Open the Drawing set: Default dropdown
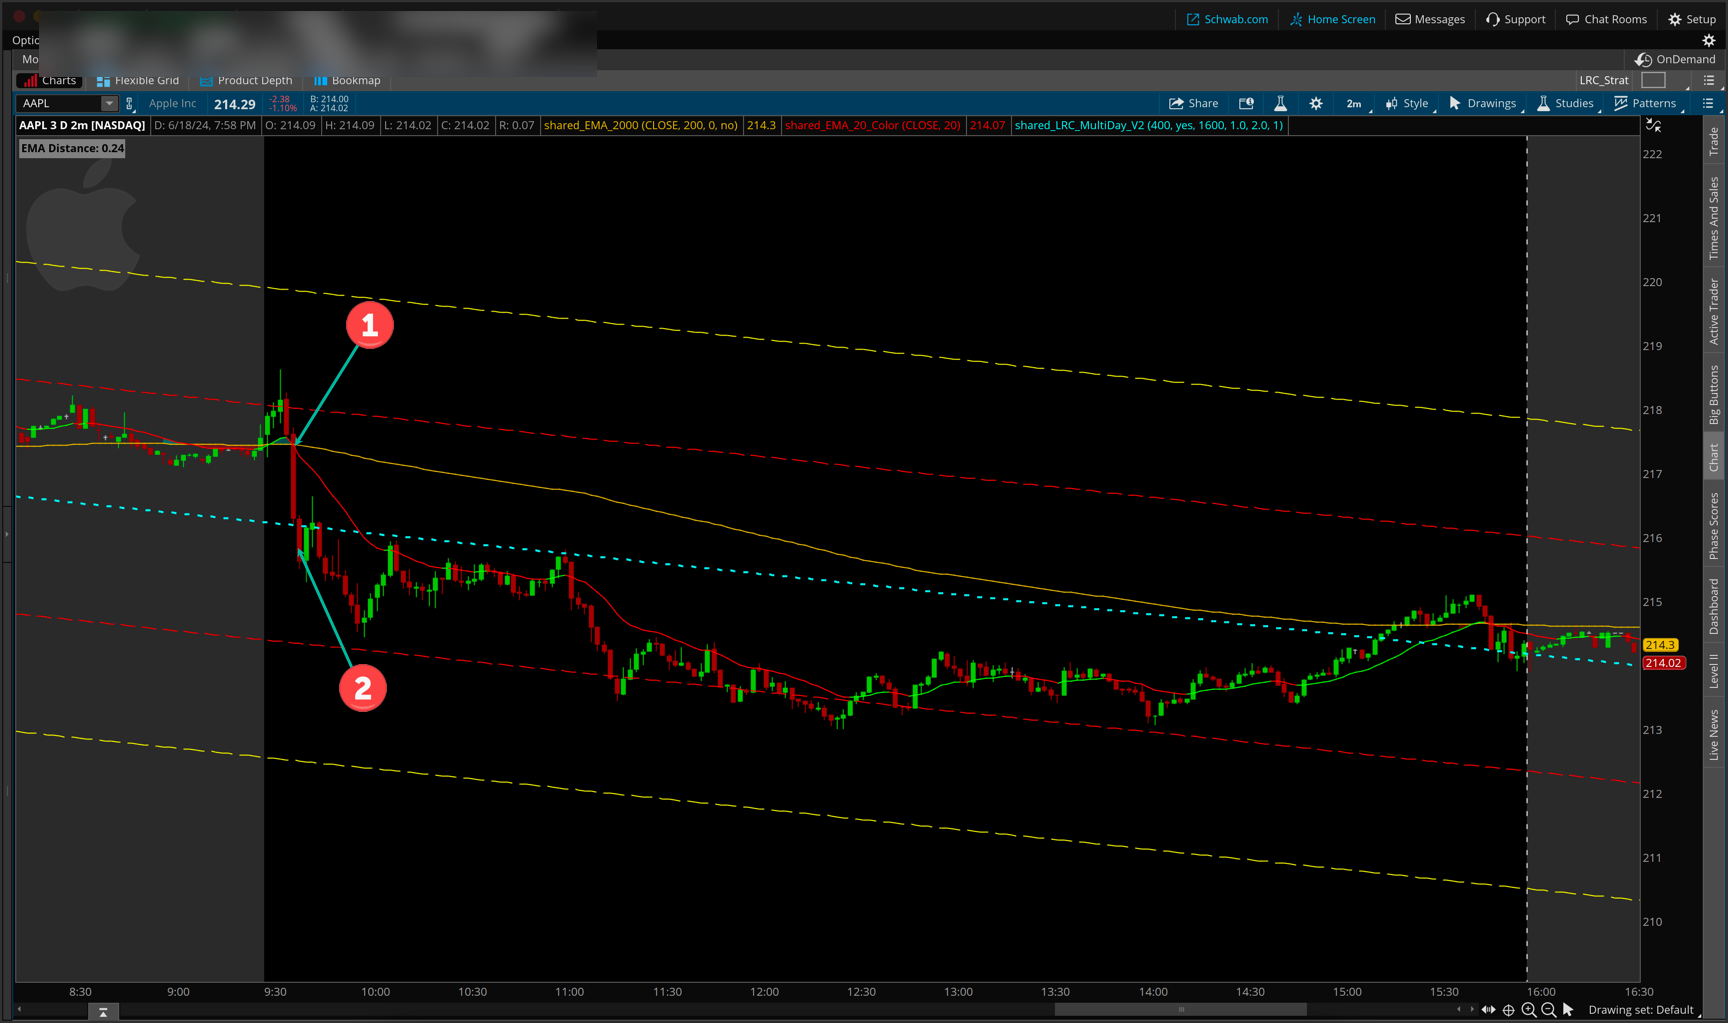 [x=1641, y=1010]
